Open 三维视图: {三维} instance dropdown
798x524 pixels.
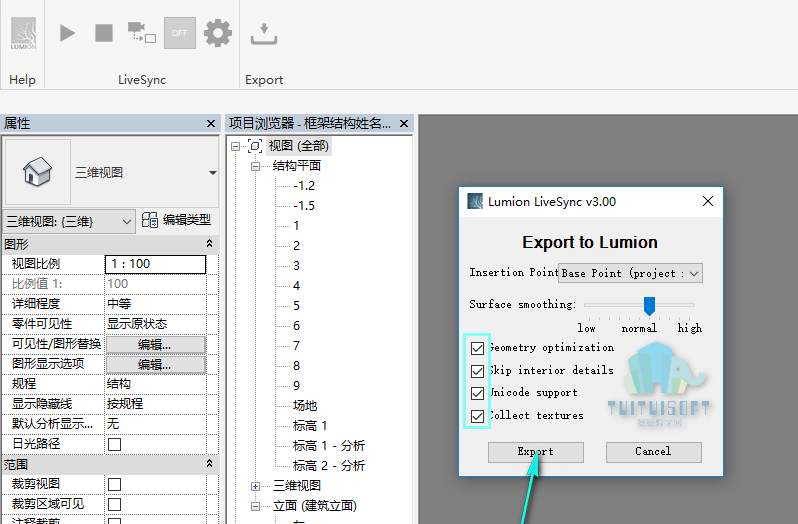pos(69,222)
